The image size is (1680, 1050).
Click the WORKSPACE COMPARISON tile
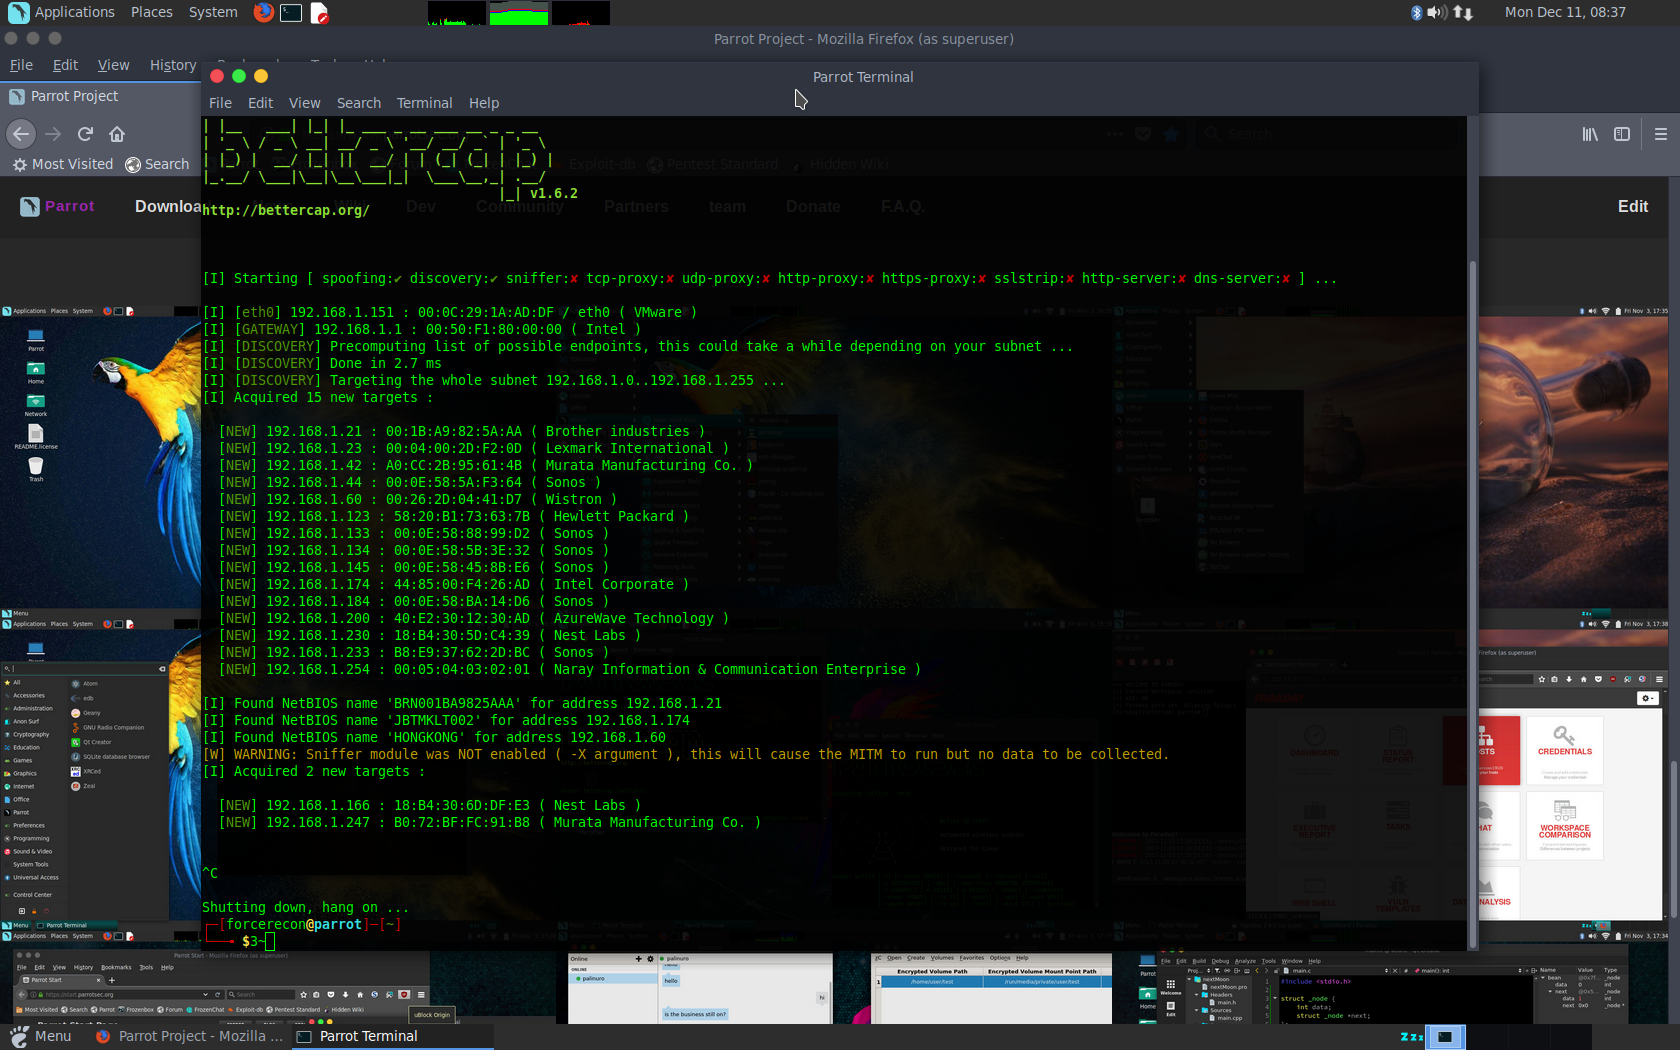(1564, 825)
